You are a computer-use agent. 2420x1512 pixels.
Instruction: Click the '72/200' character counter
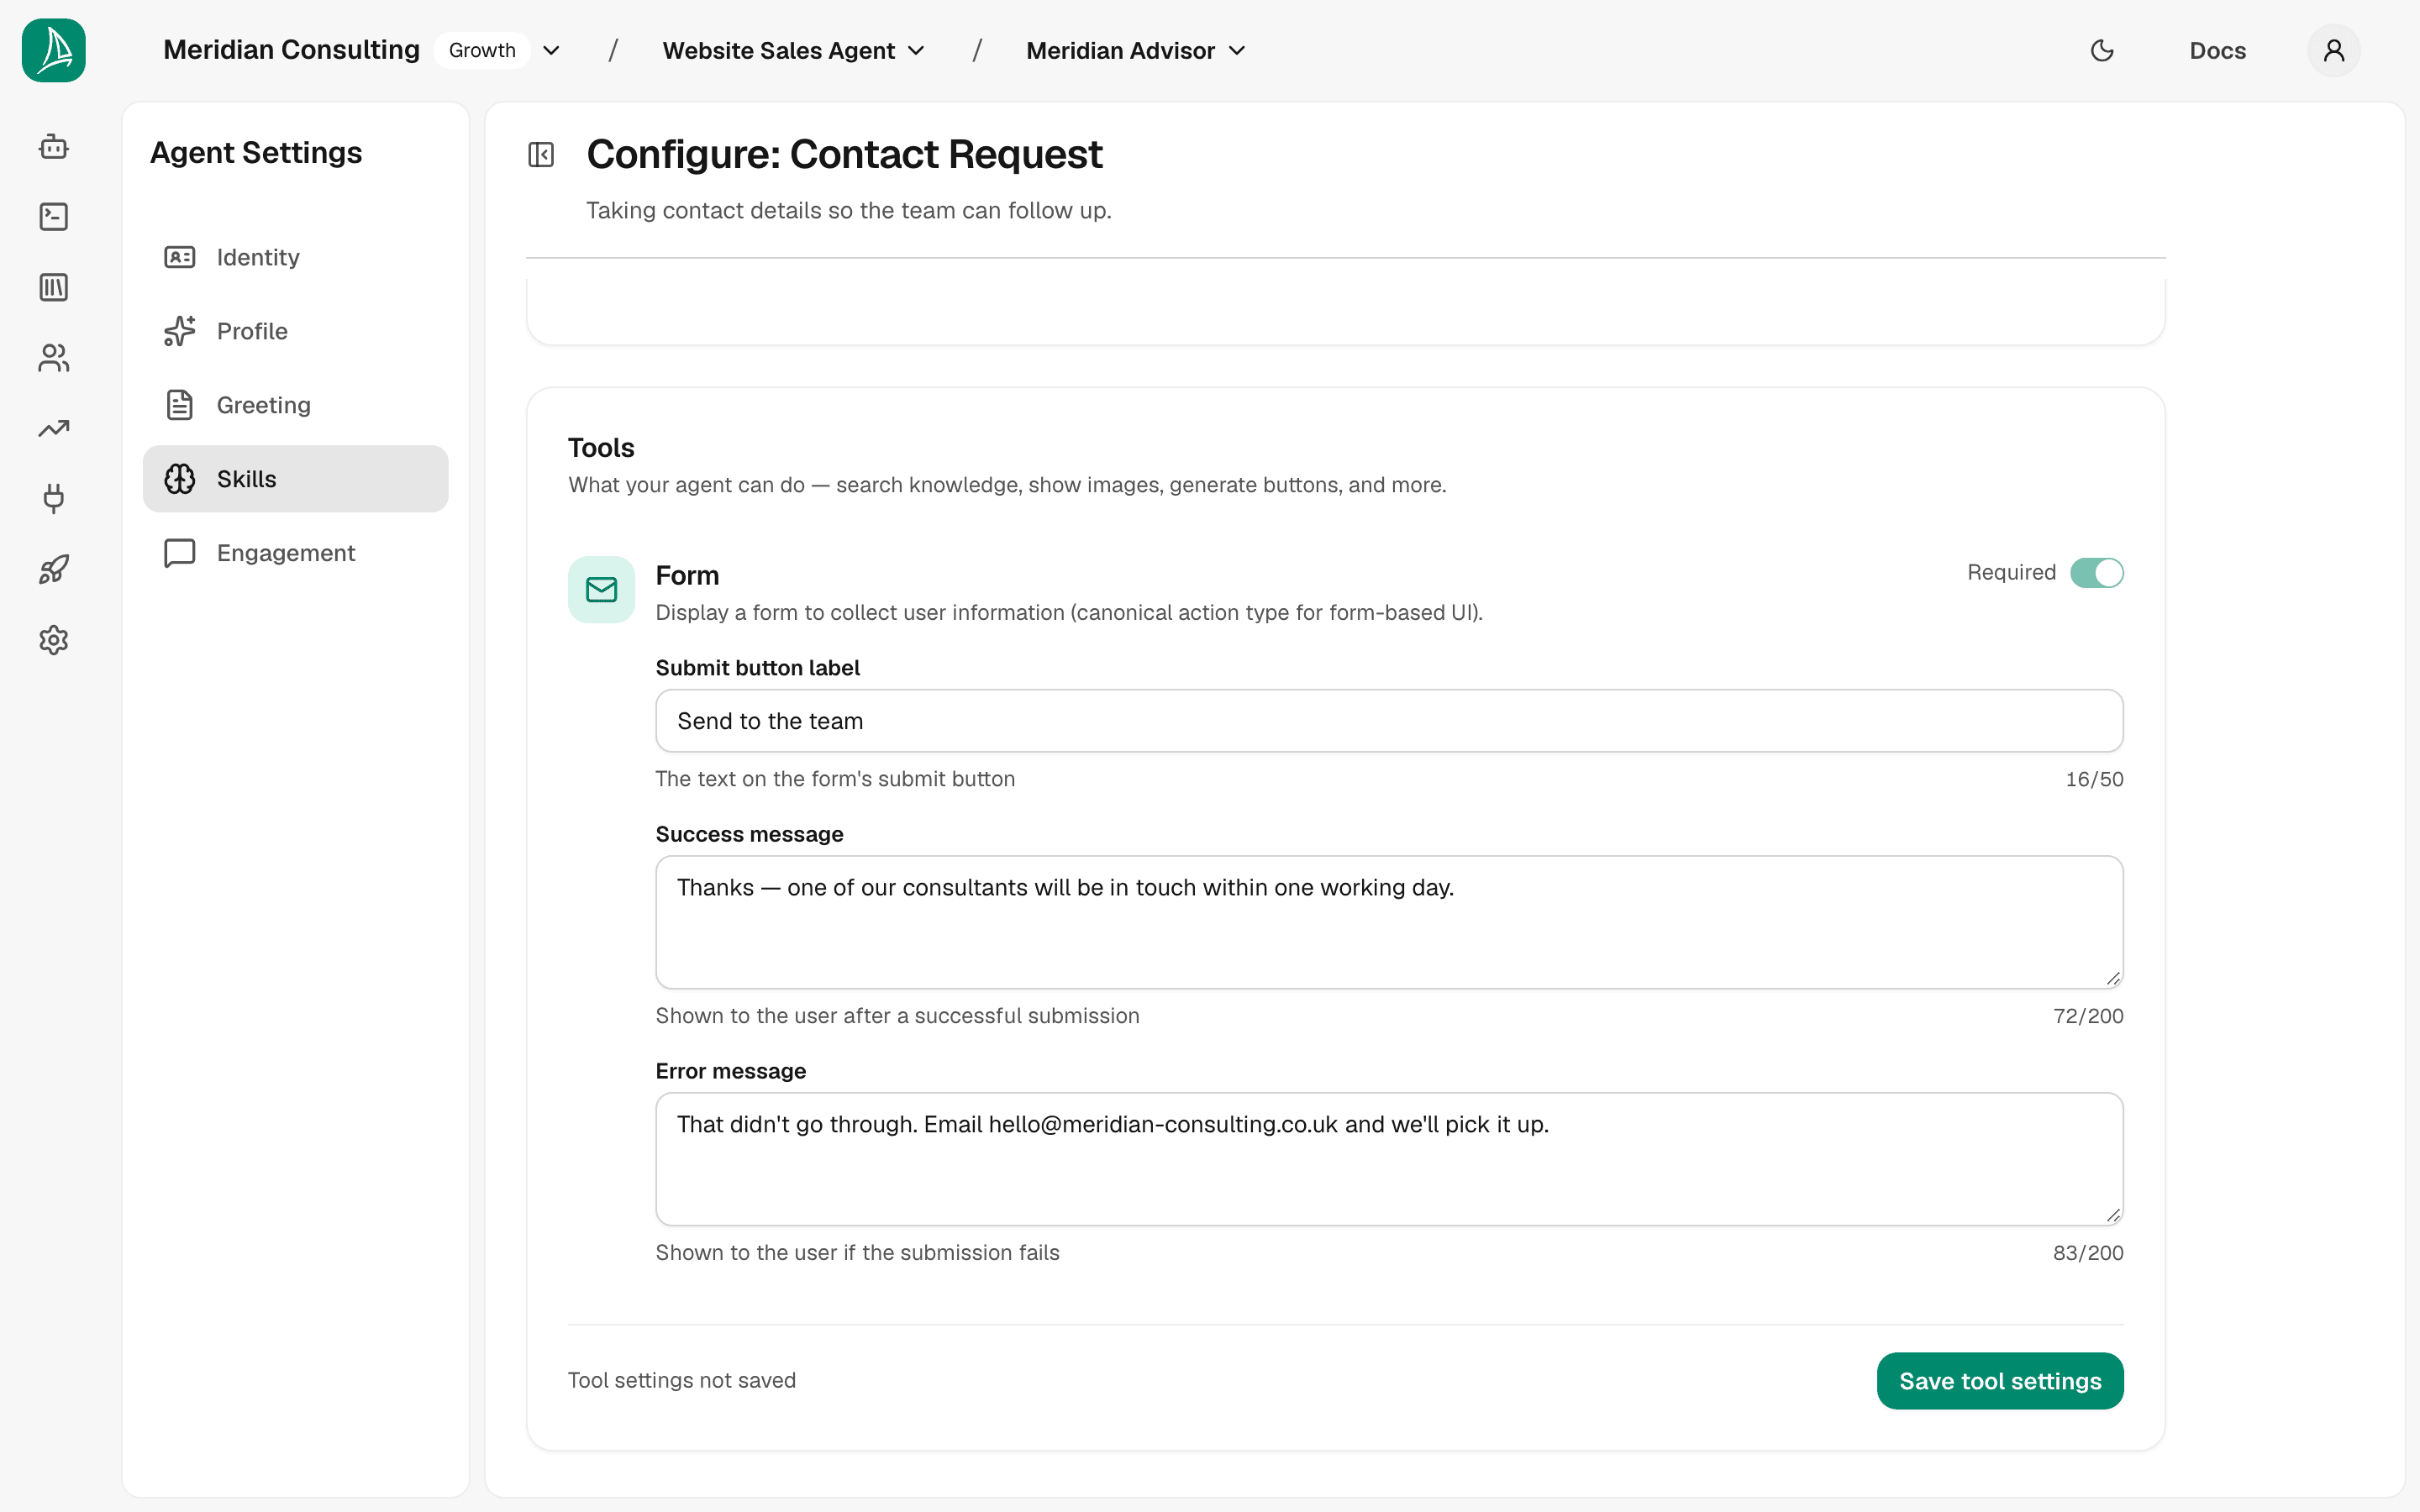[x=2088, y=1016]
